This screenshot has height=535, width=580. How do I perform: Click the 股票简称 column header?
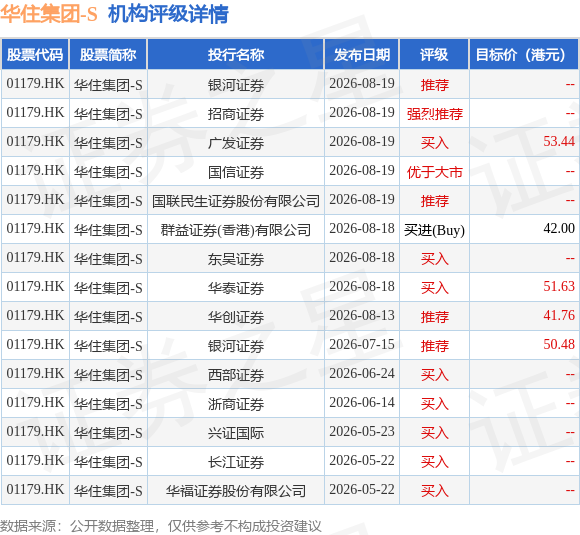(108, 54)
